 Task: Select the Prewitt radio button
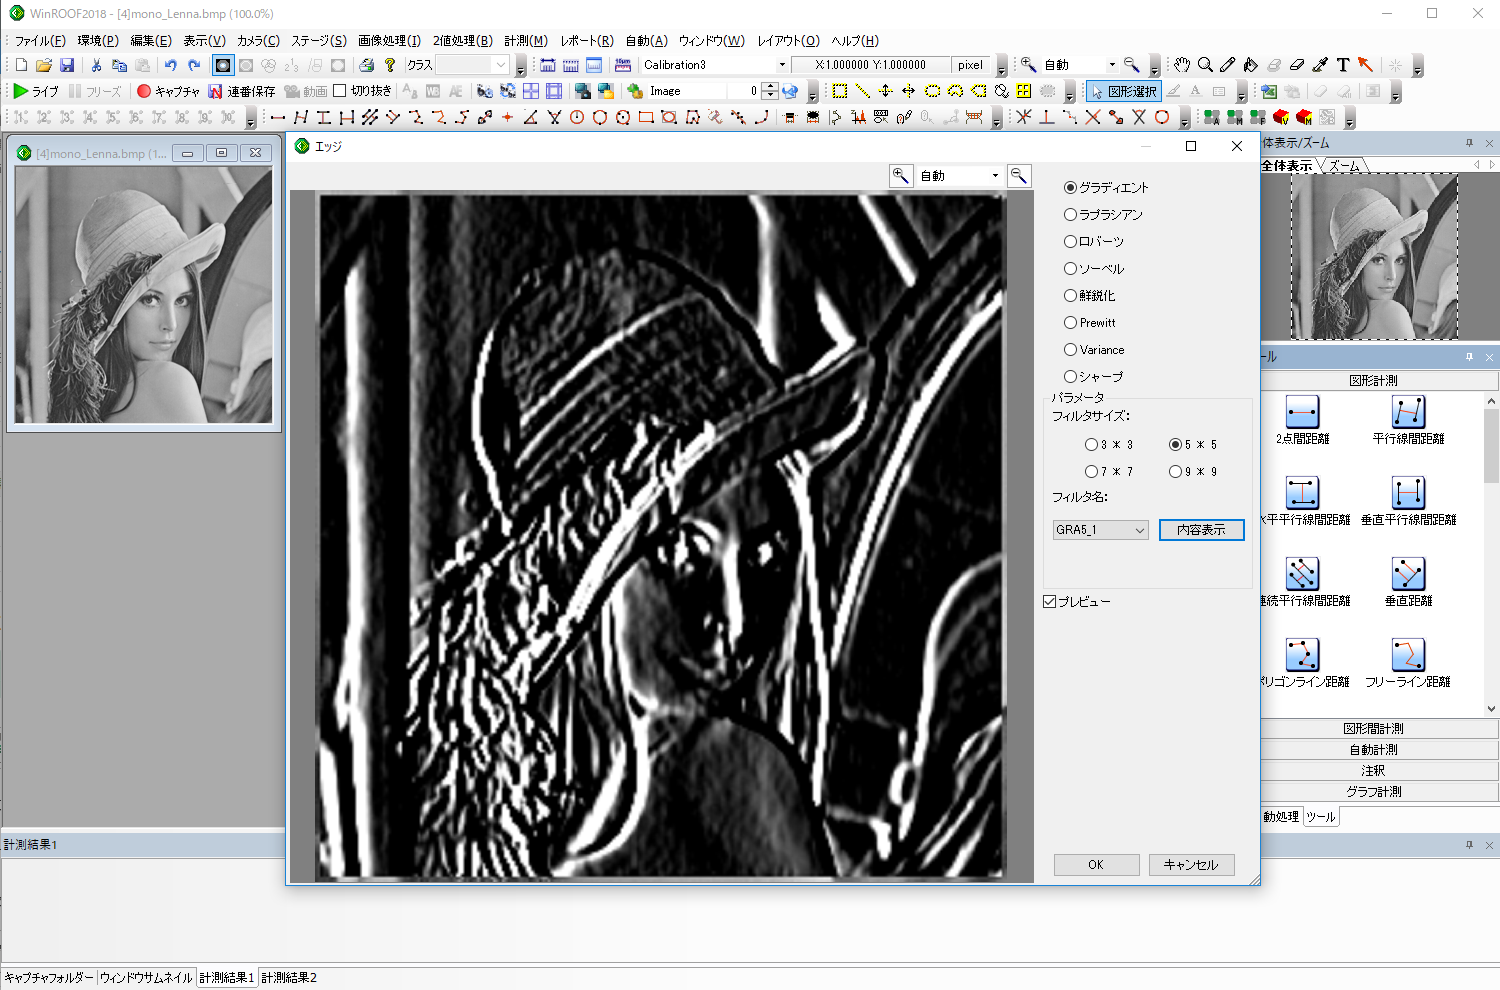1070,322
